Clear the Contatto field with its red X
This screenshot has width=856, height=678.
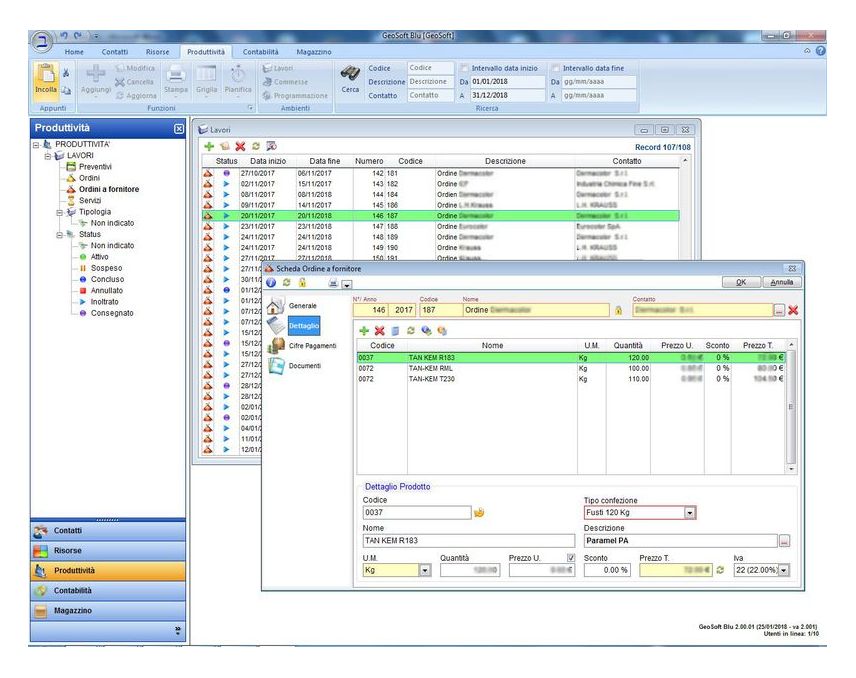(x=793, y=310)
